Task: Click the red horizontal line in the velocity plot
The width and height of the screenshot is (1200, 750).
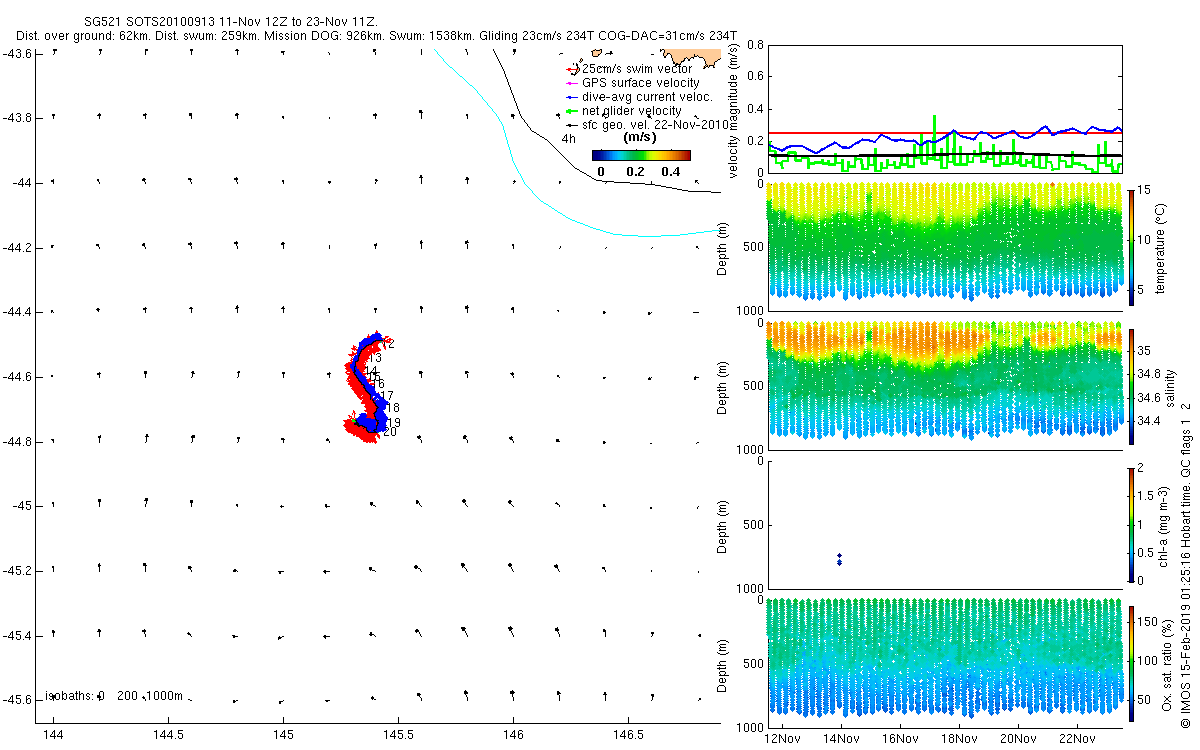Action: [944, 132]
